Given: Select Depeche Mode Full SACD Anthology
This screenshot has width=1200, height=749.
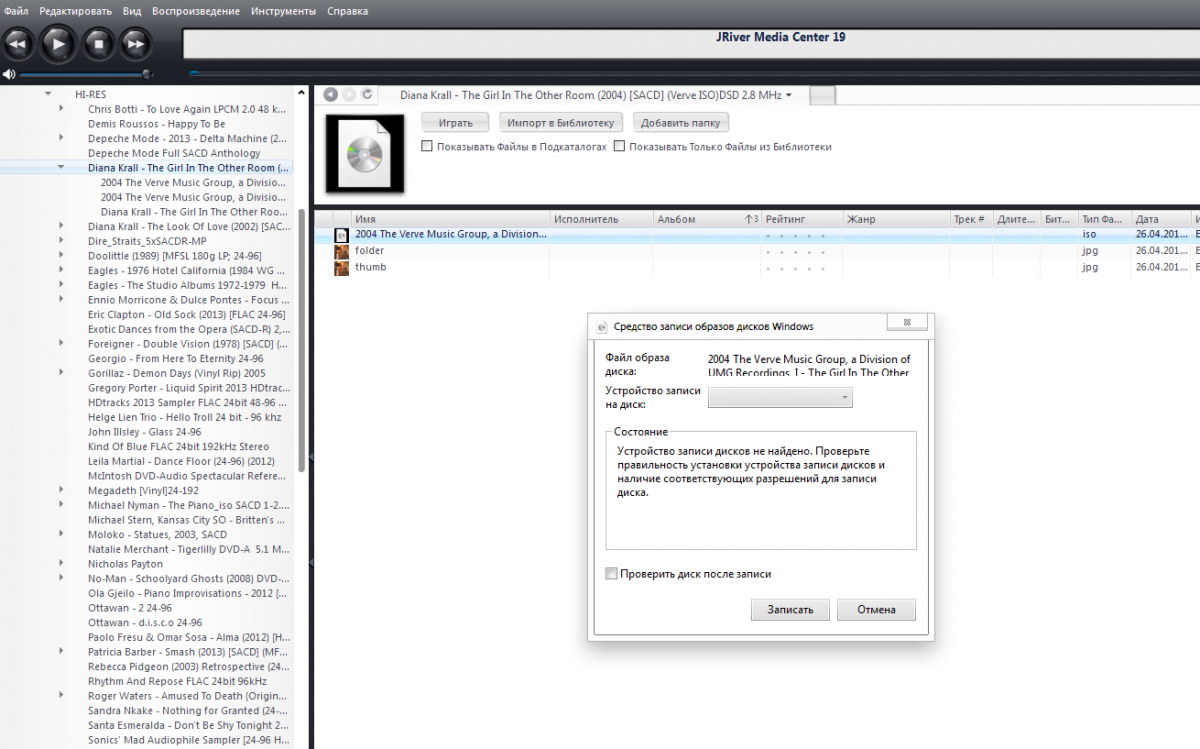Looking at the screenshot, I should point(174,153).
